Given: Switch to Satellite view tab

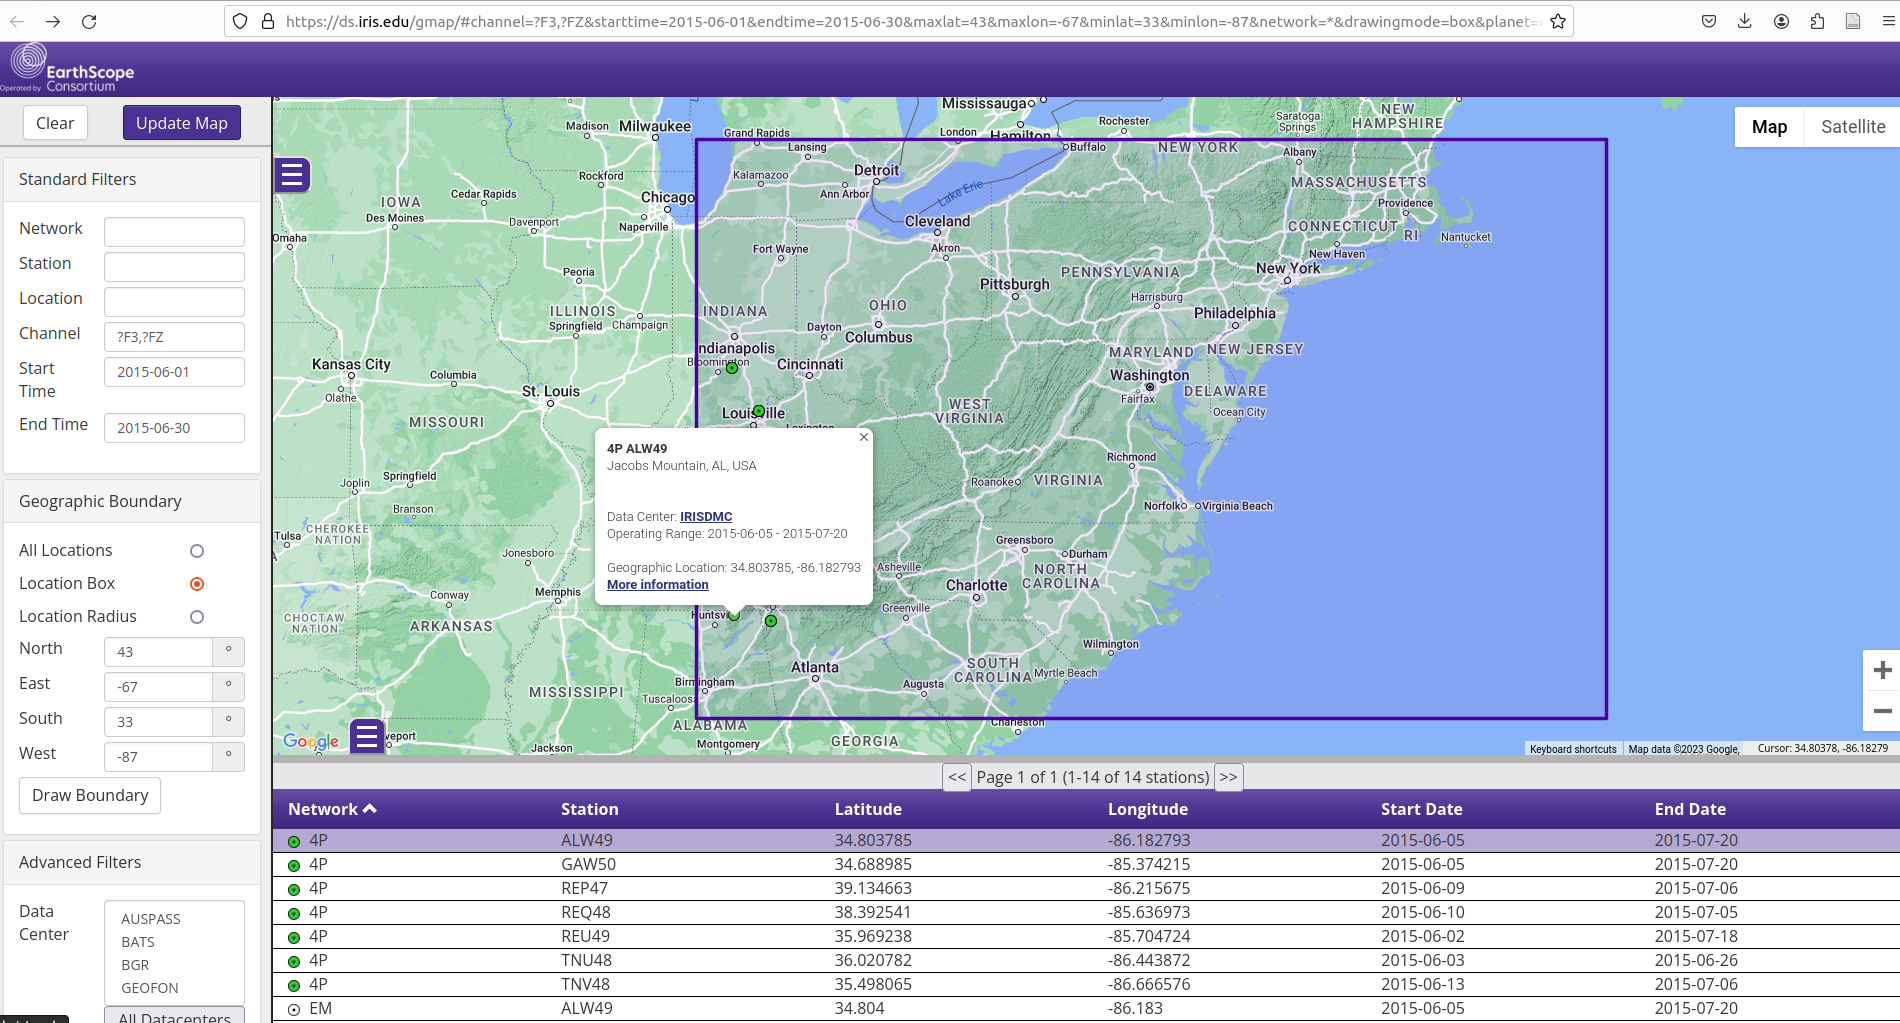Looking at the screenshot, I should tap(1852, 127).
